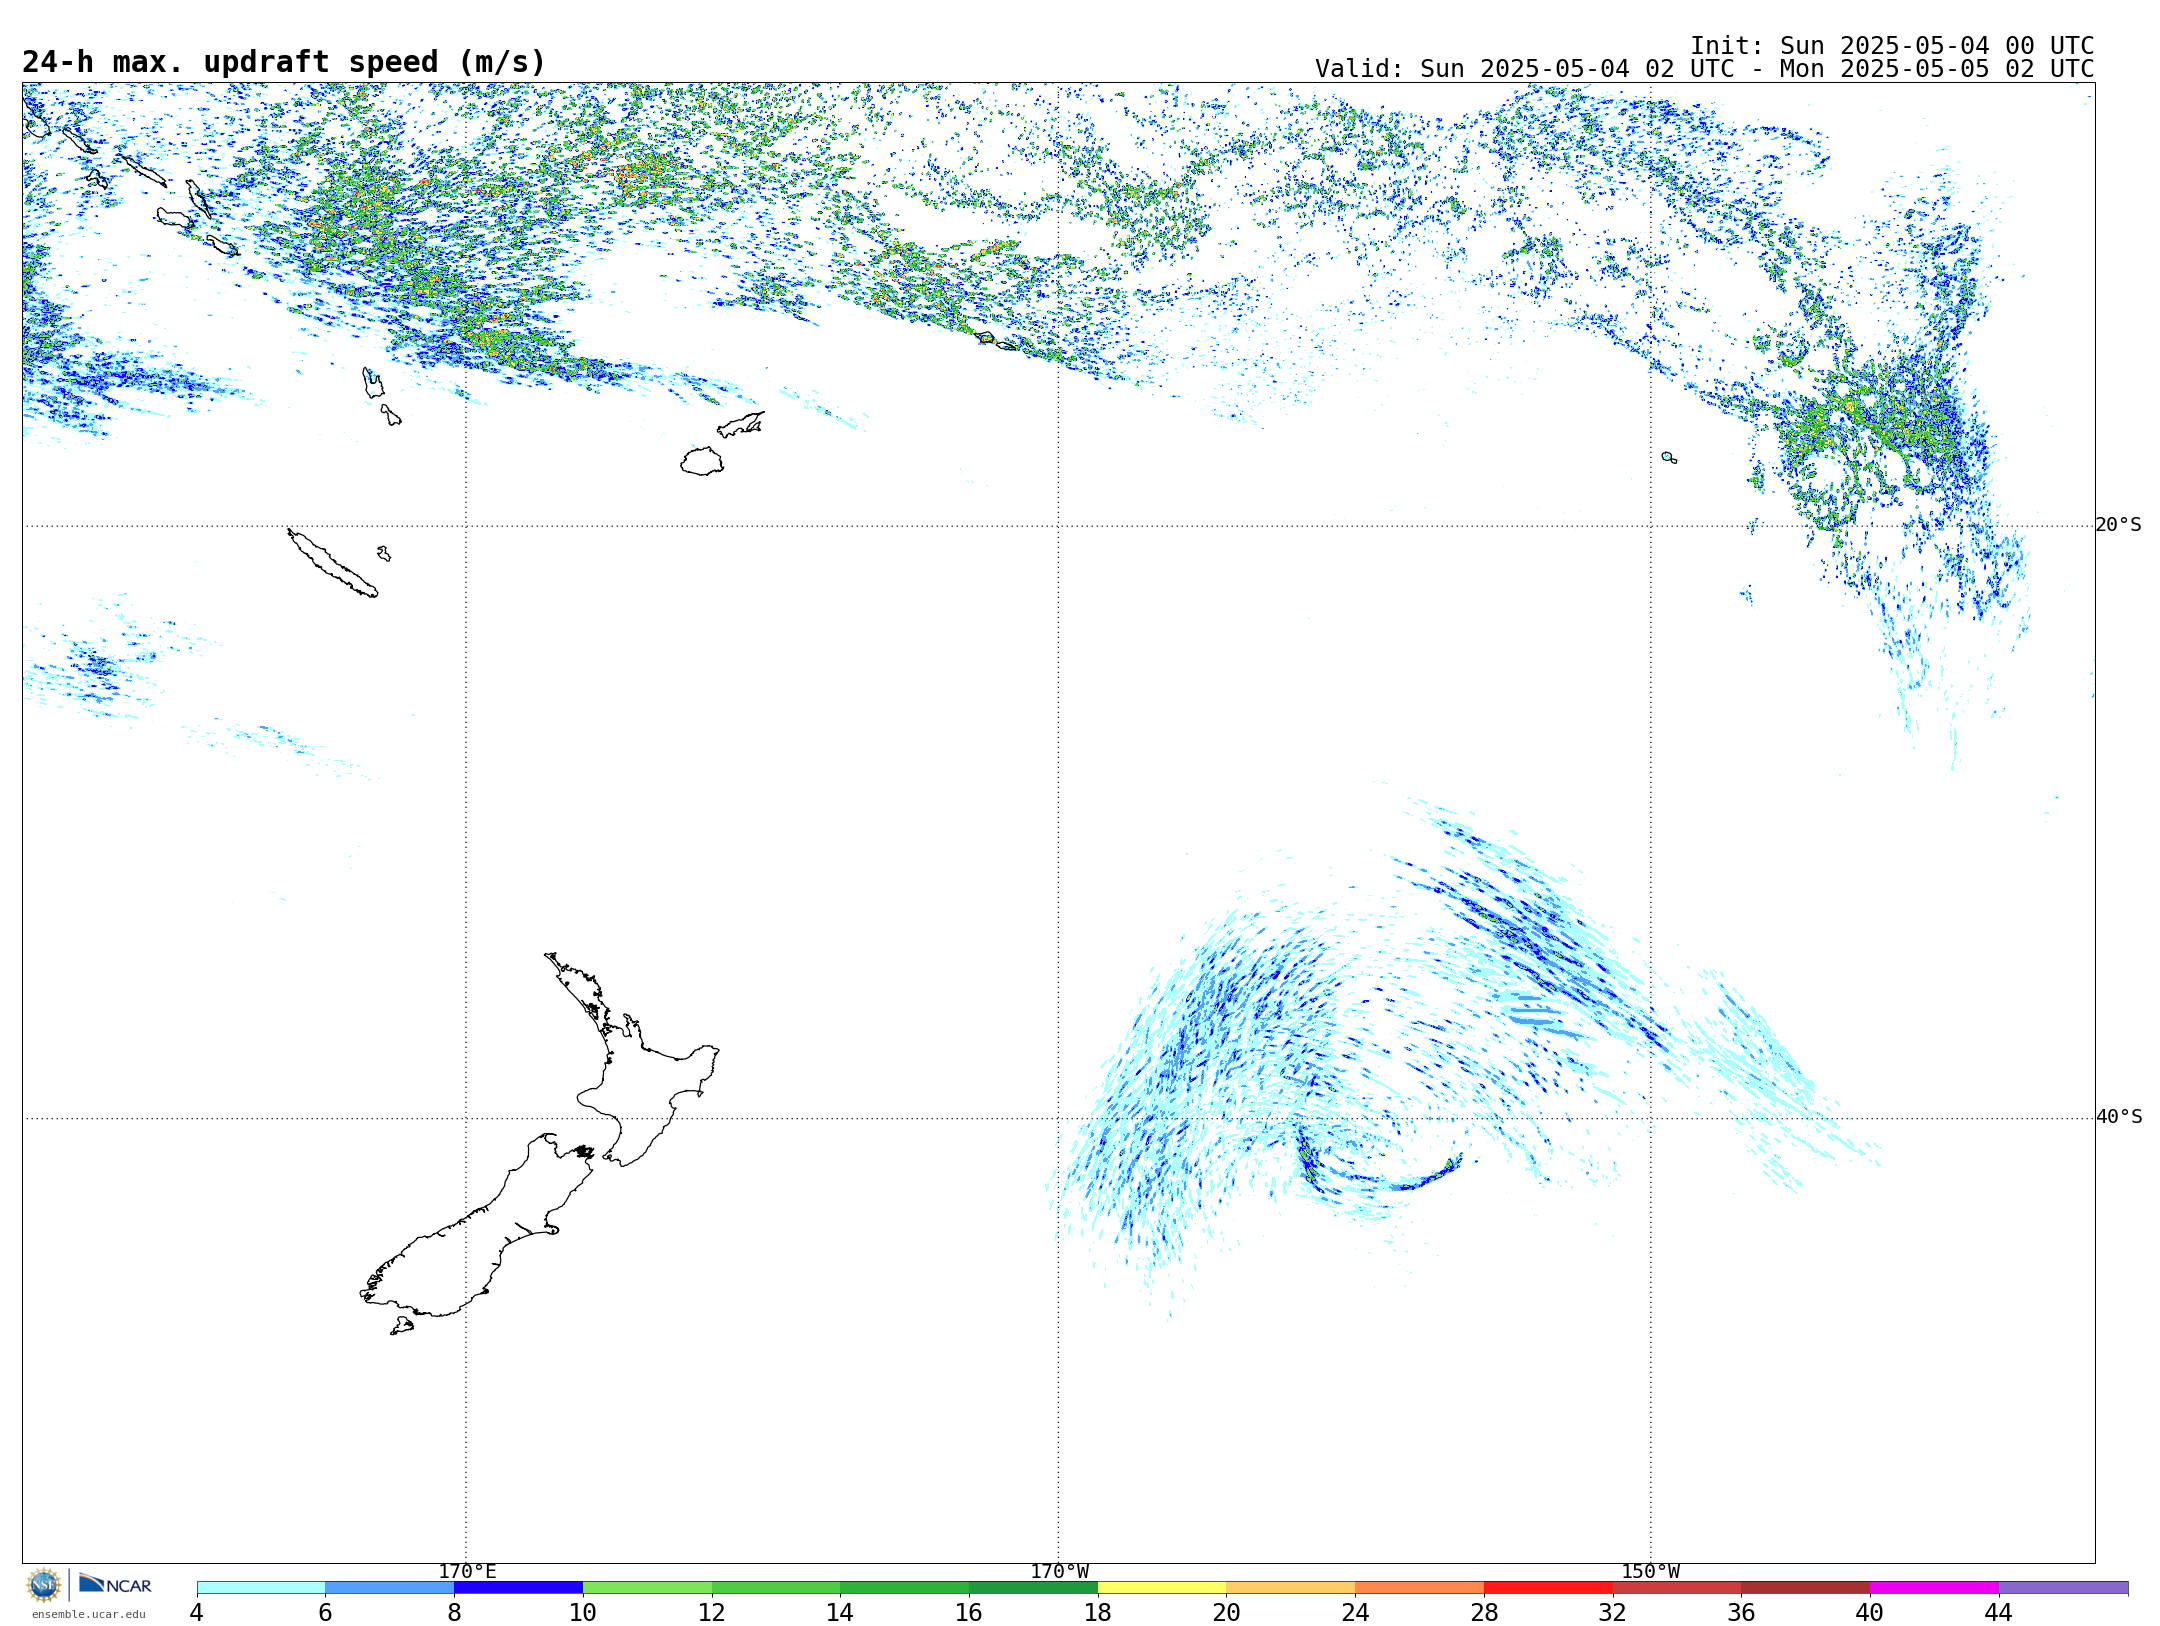Pick the purple above-44 colorbar swatch
This screenshot has height=1626, width=2160.
pos(2064,1588)
